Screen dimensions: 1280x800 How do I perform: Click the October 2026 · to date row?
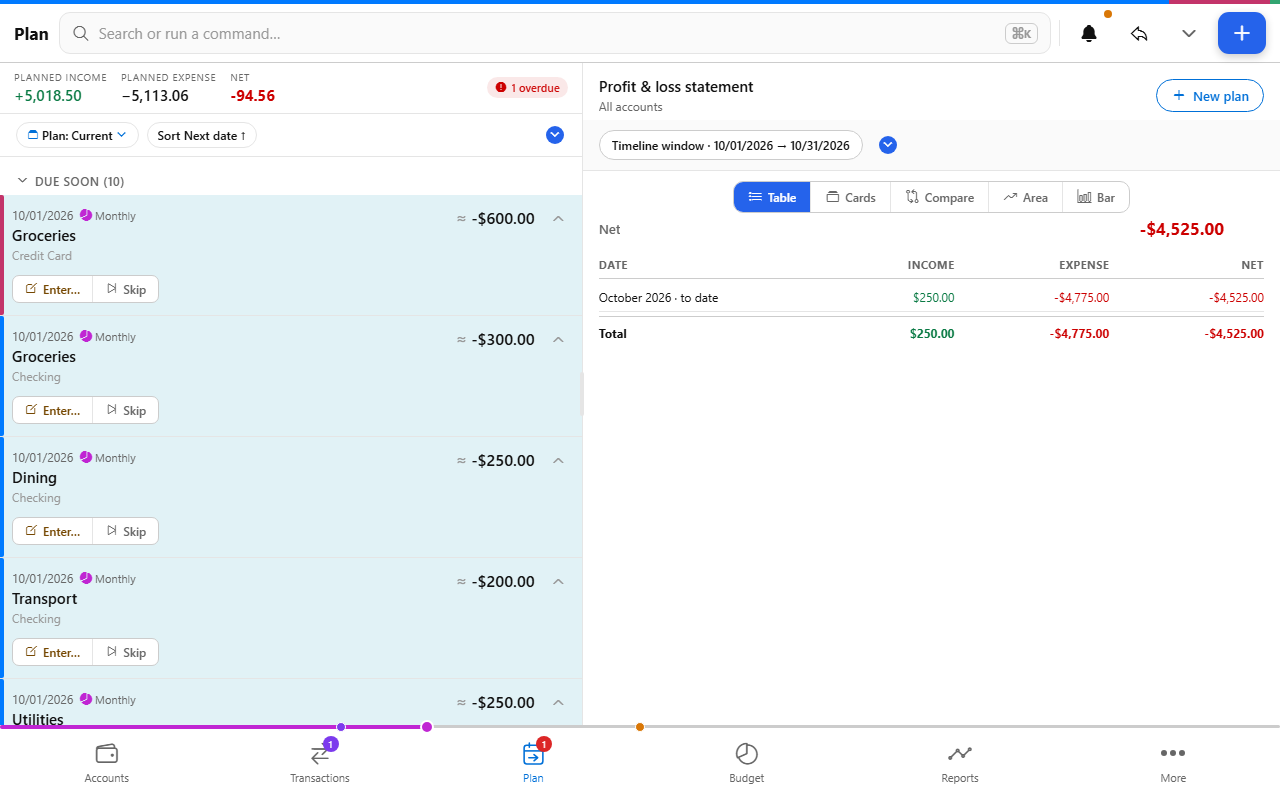pyautogui.click(x=931, y=297)
